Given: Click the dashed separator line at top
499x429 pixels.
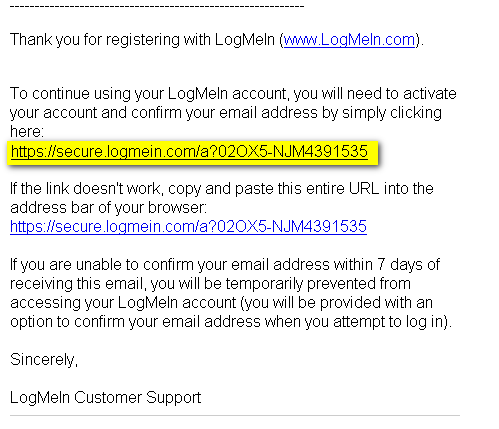Looking at the screenshot, I should [x=157, y=6].
